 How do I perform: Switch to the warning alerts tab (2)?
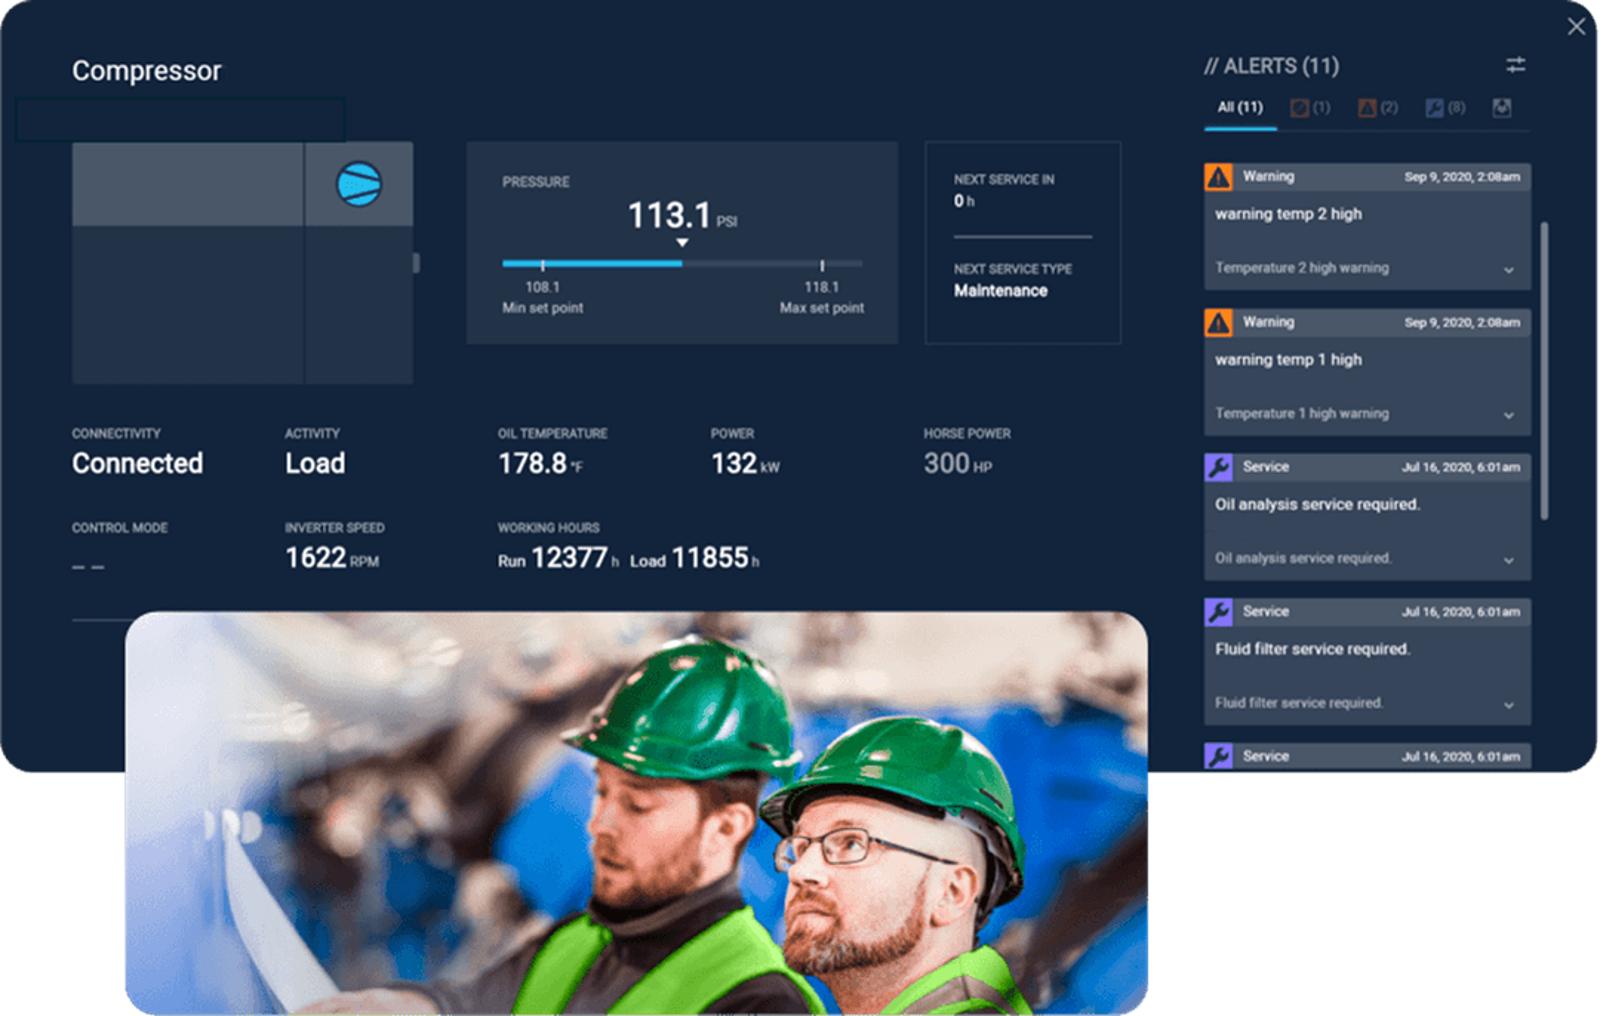[1378, 108]
